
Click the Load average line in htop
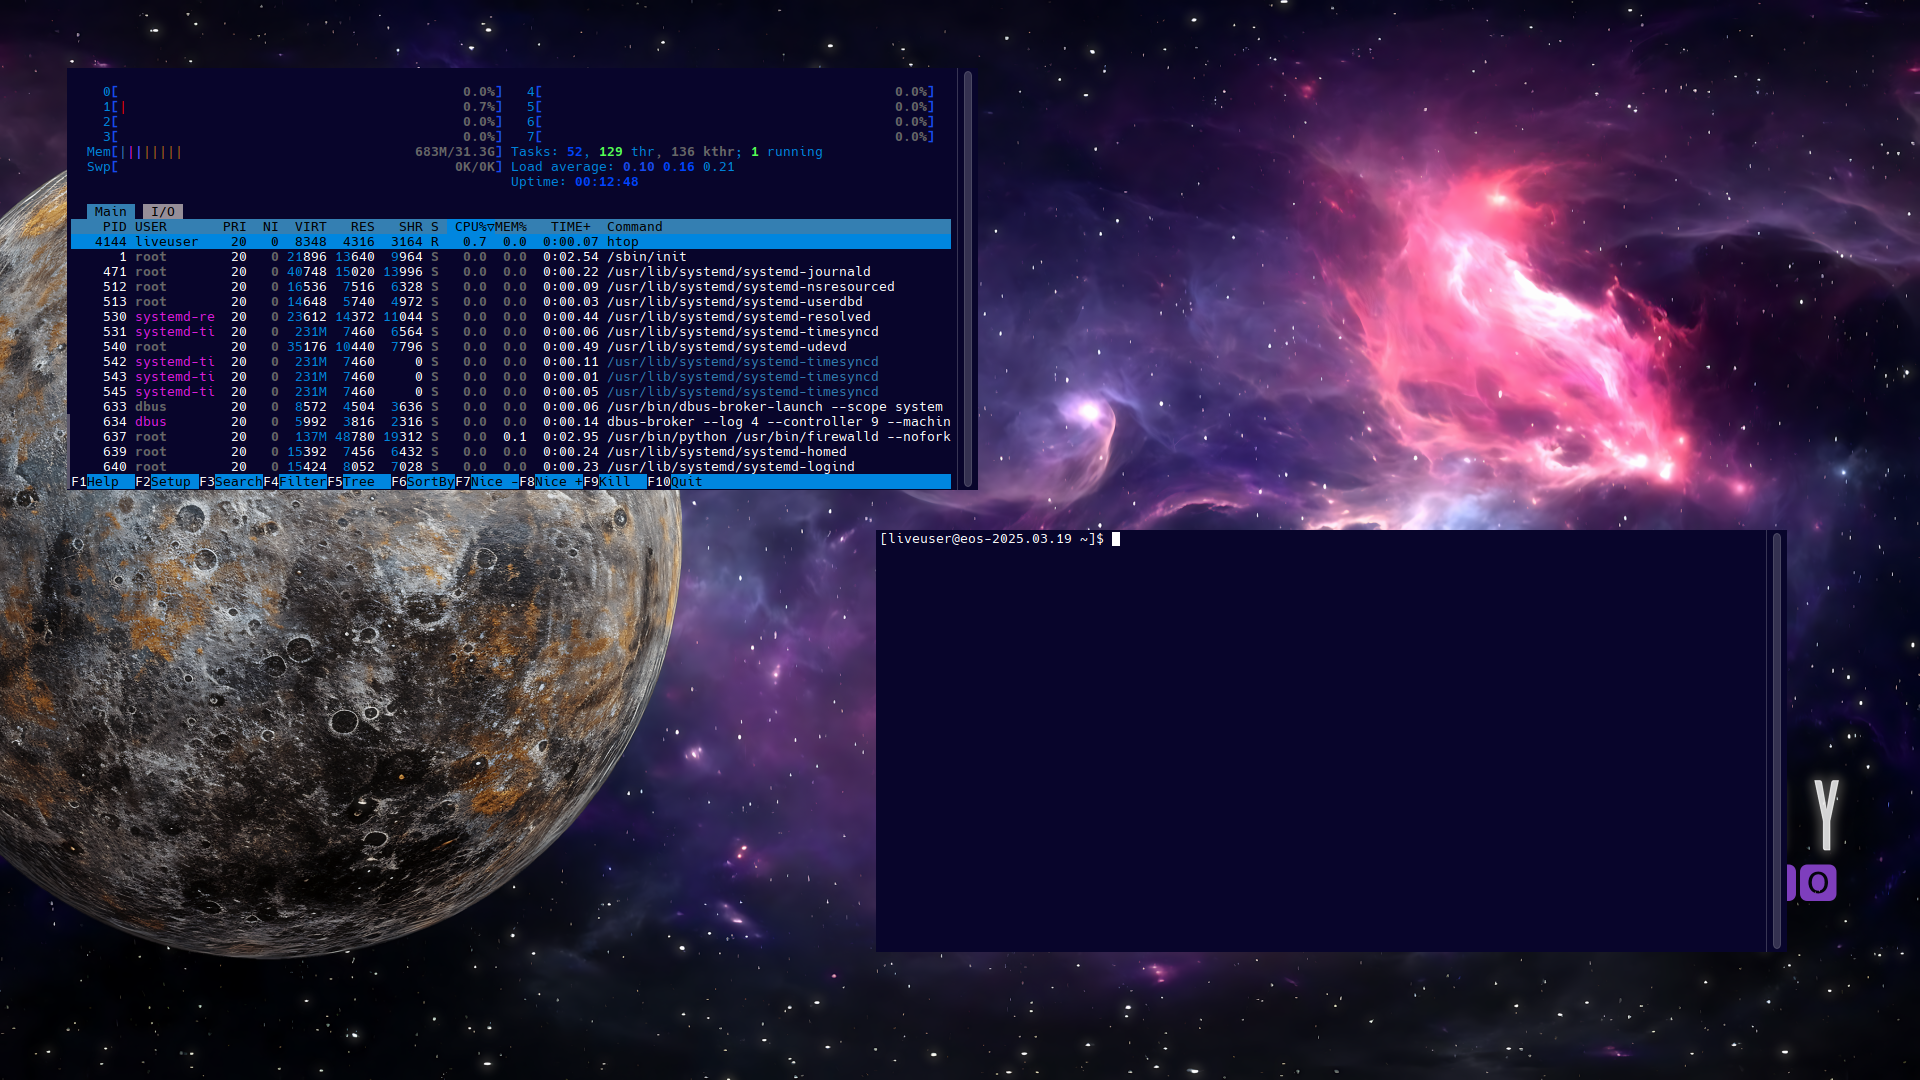point(623,167)
